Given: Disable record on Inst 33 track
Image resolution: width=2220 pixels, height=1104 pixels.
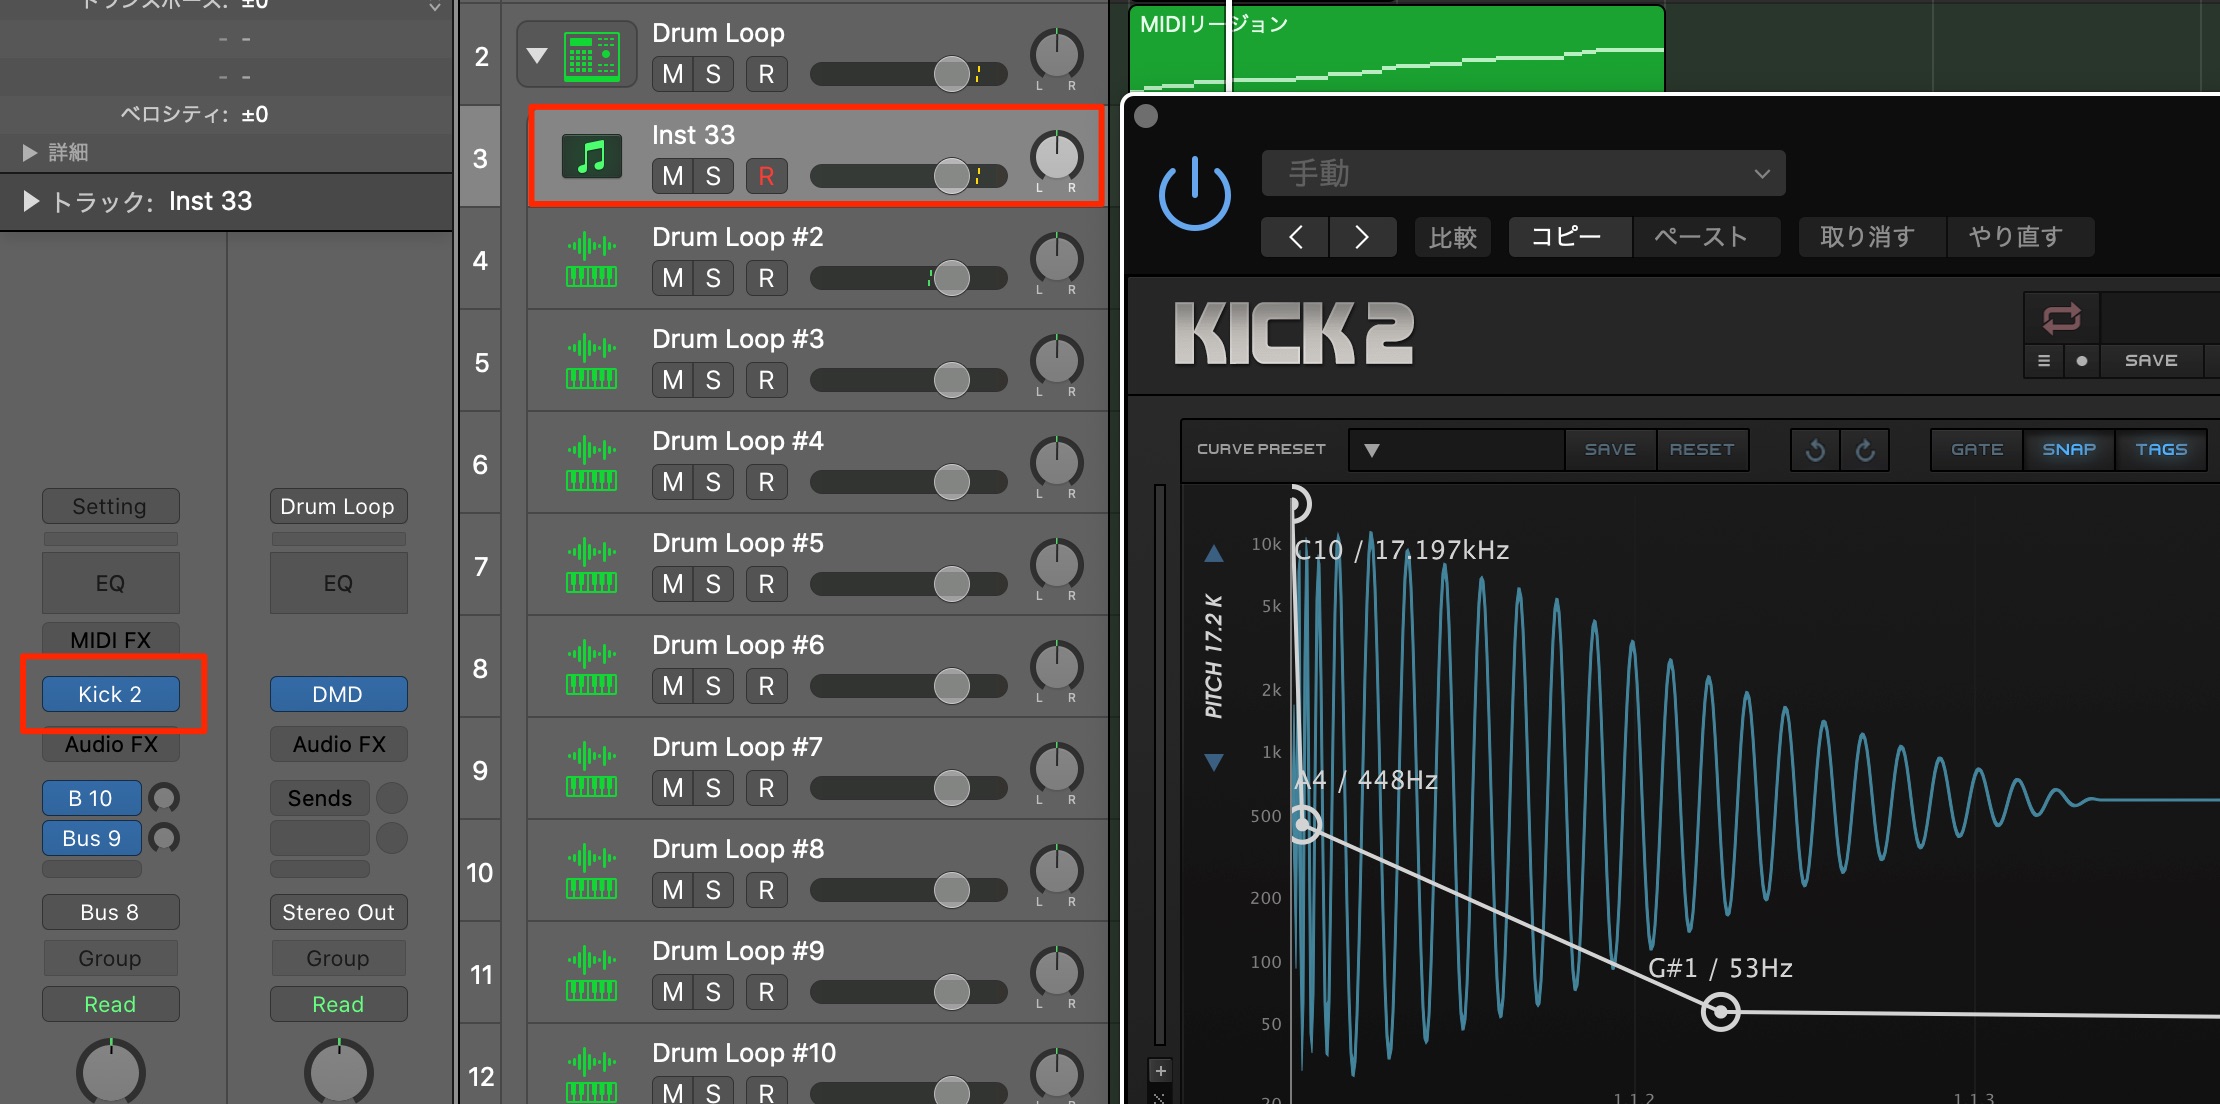Looking at the screenshot, I should click(x=766, y=176).
